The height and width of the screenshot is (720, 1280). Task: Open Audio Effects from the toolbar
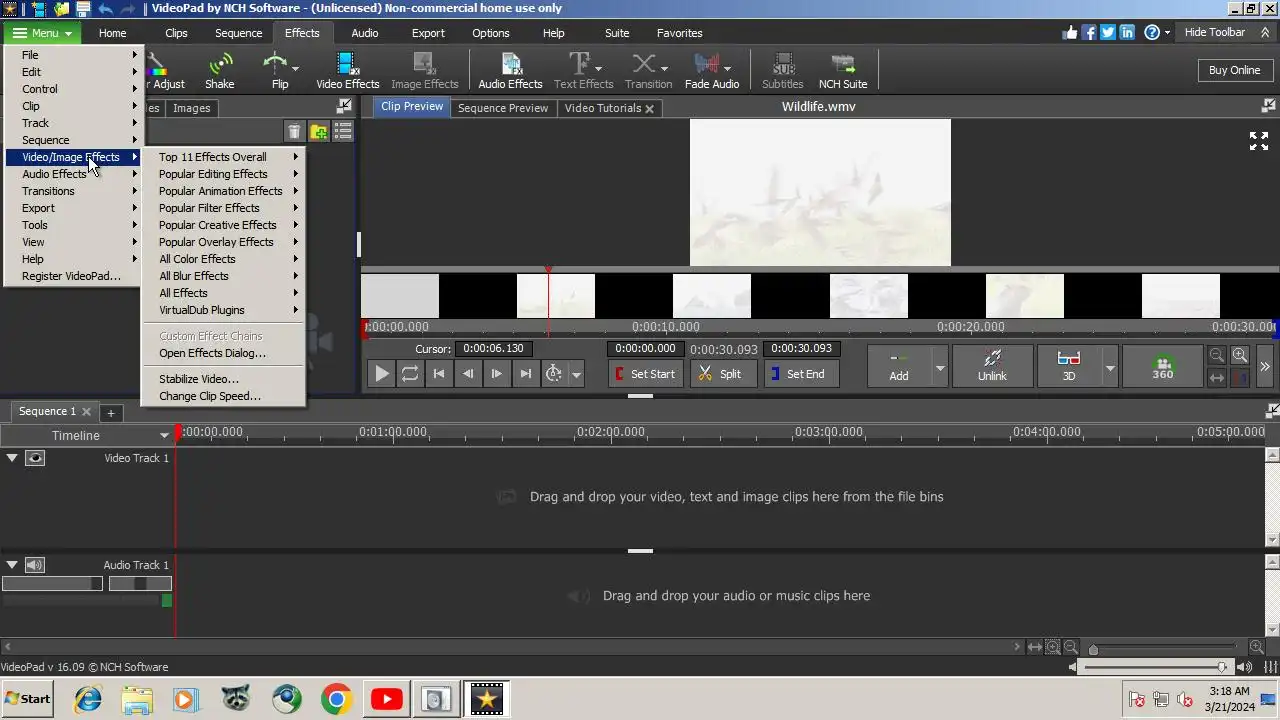pos(510,71)
